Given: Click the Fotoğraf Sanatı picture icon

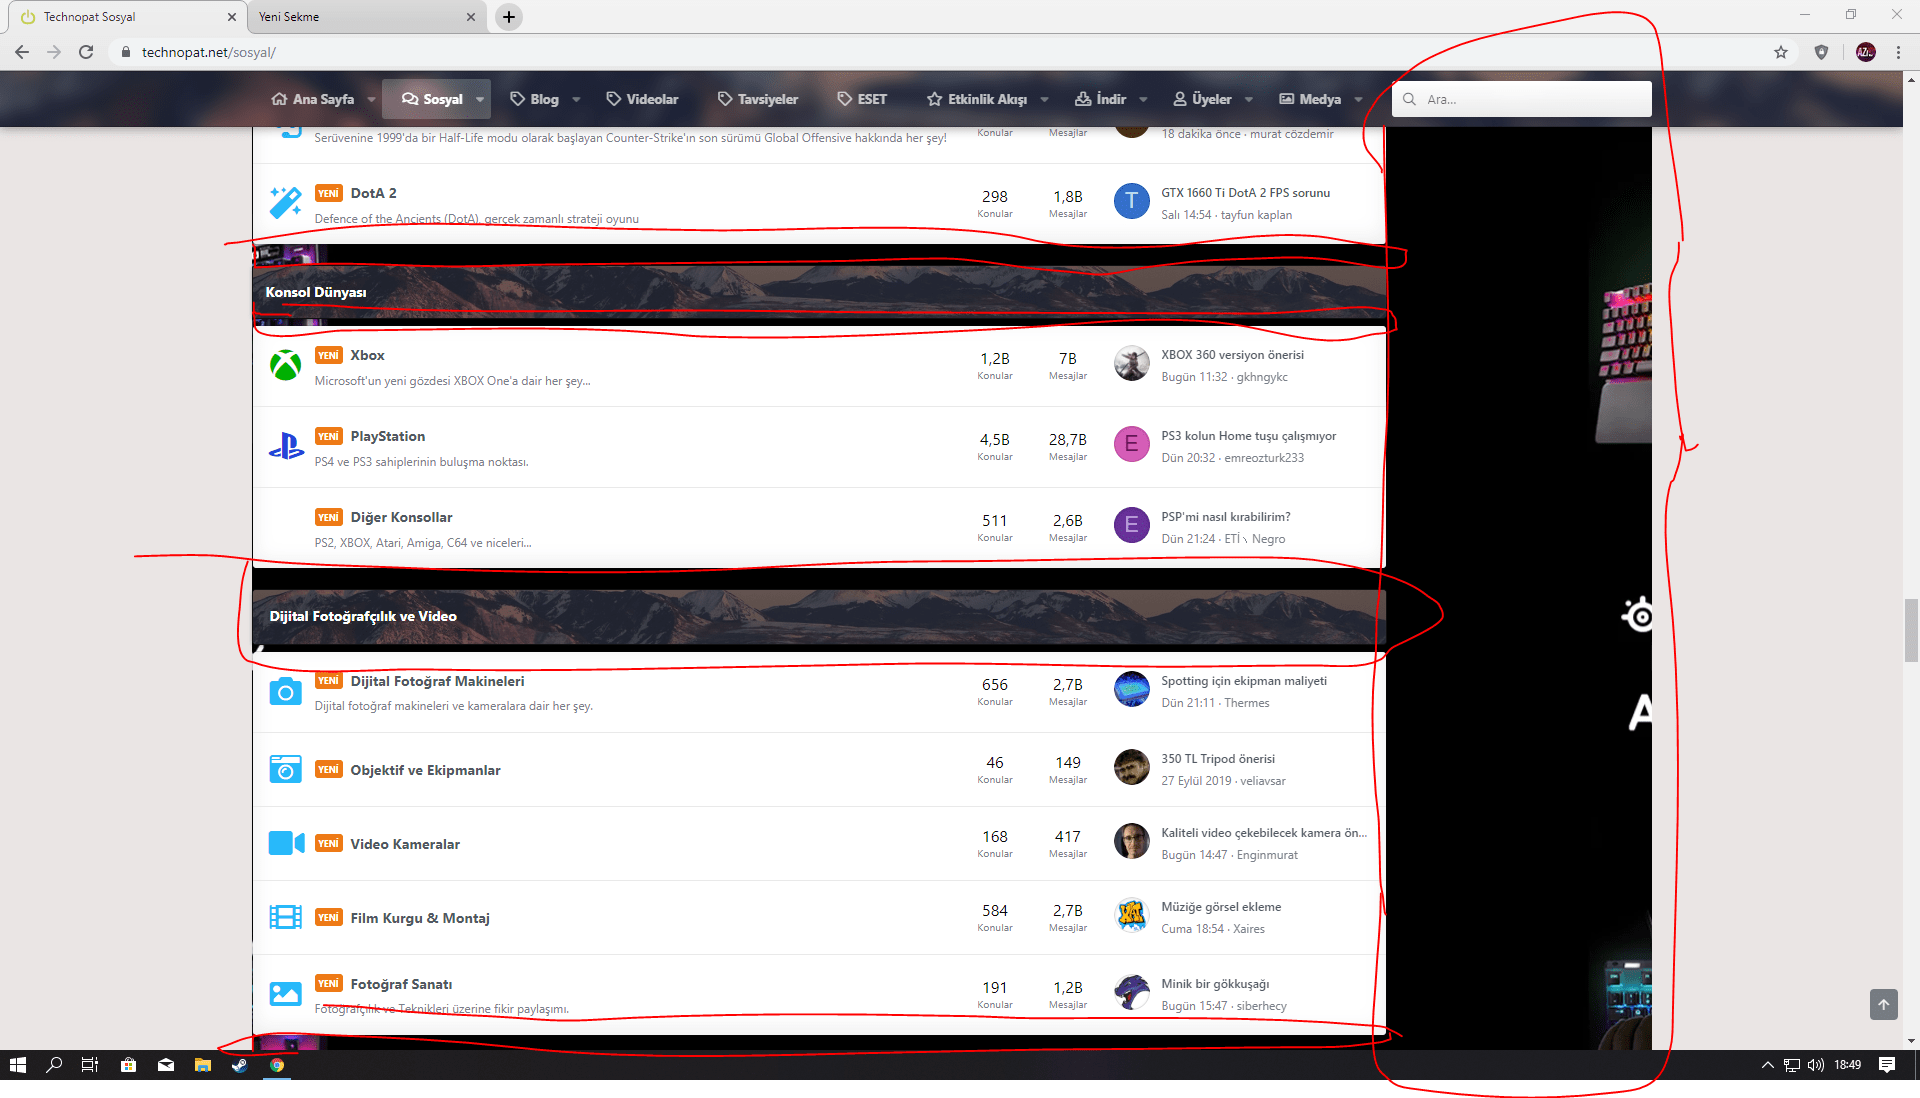Looking at the screenshot, I should pyautogui.click(x=285, y=993).
